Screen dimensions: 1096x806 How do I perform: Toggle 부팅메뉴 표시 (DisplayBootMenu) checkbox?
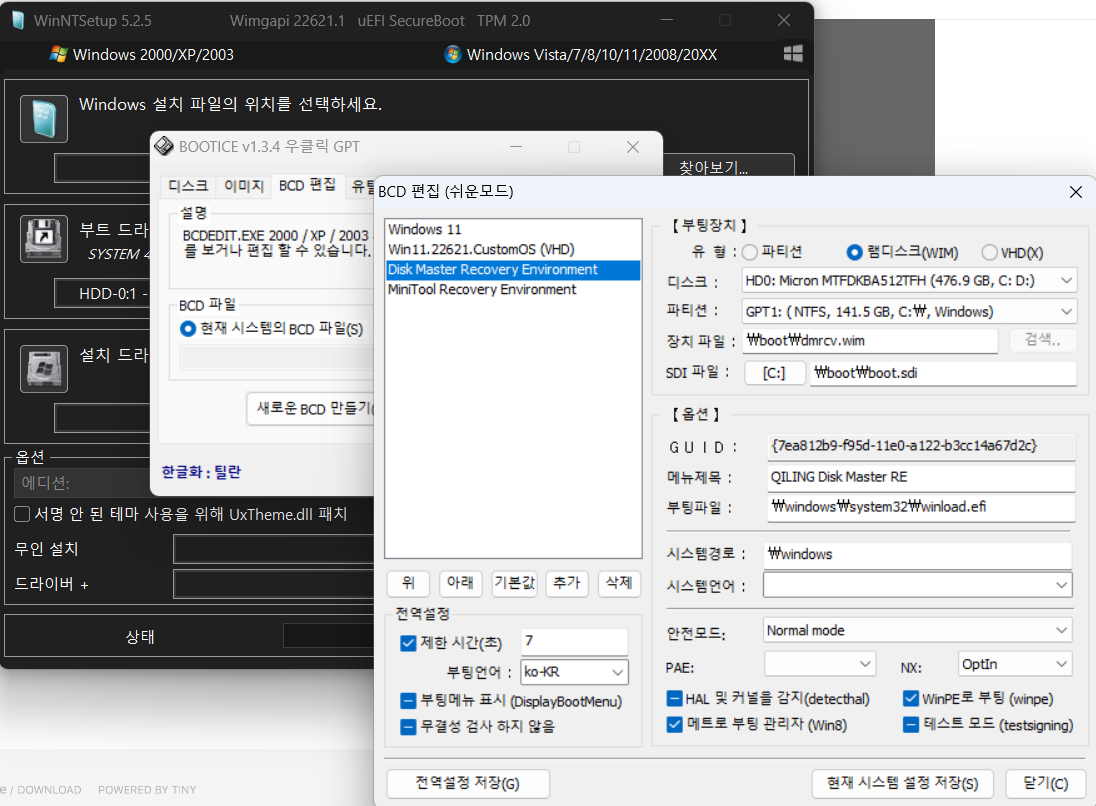pos(408,701)
